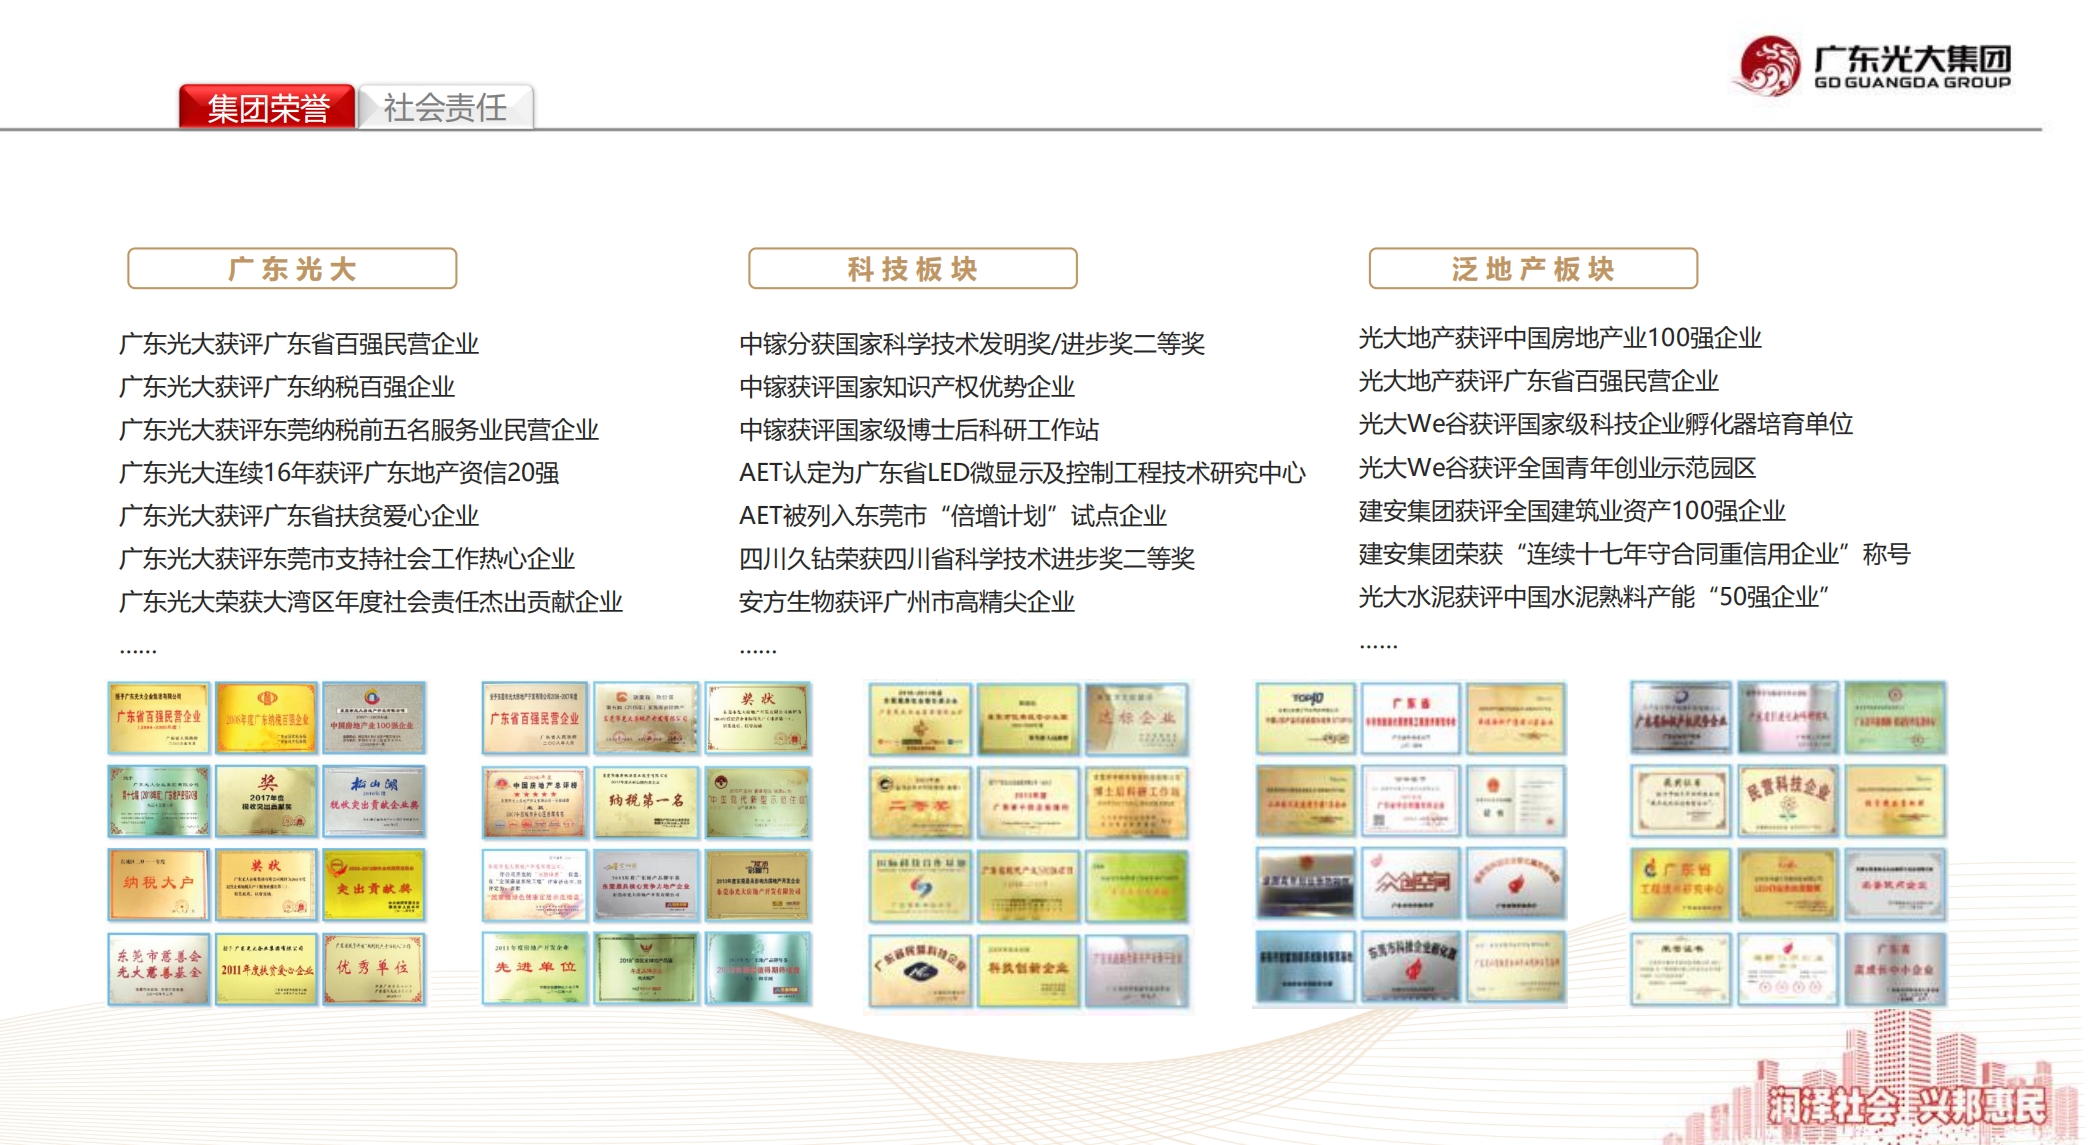Open the 中国现代新型示范住区 plaque

coord(758,801)
